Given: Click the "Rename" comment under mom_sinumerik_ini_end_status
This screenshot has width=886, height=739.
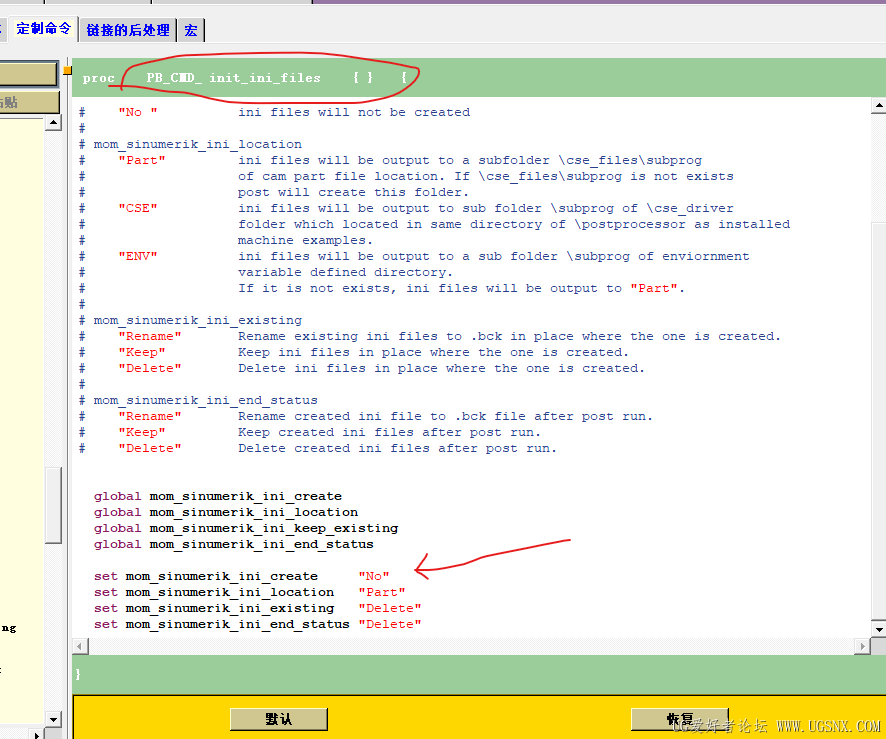Looking at the screenshot, I should pos(150,416).
